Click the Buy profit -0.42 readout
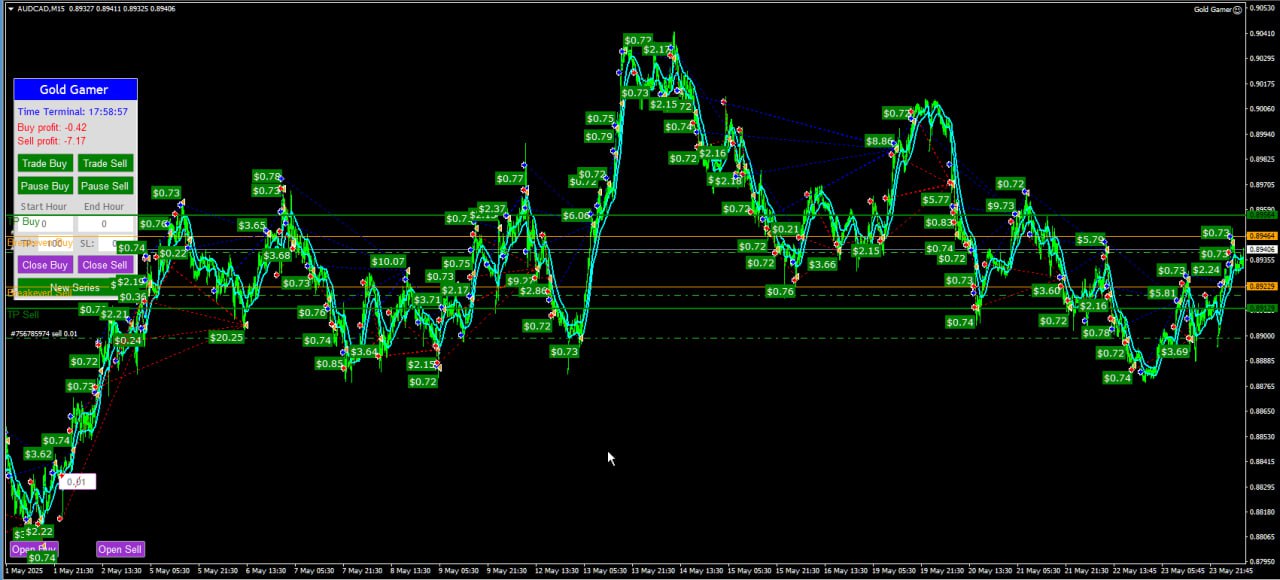Screen dimensions: 1280x580 (x=52, y=127)
